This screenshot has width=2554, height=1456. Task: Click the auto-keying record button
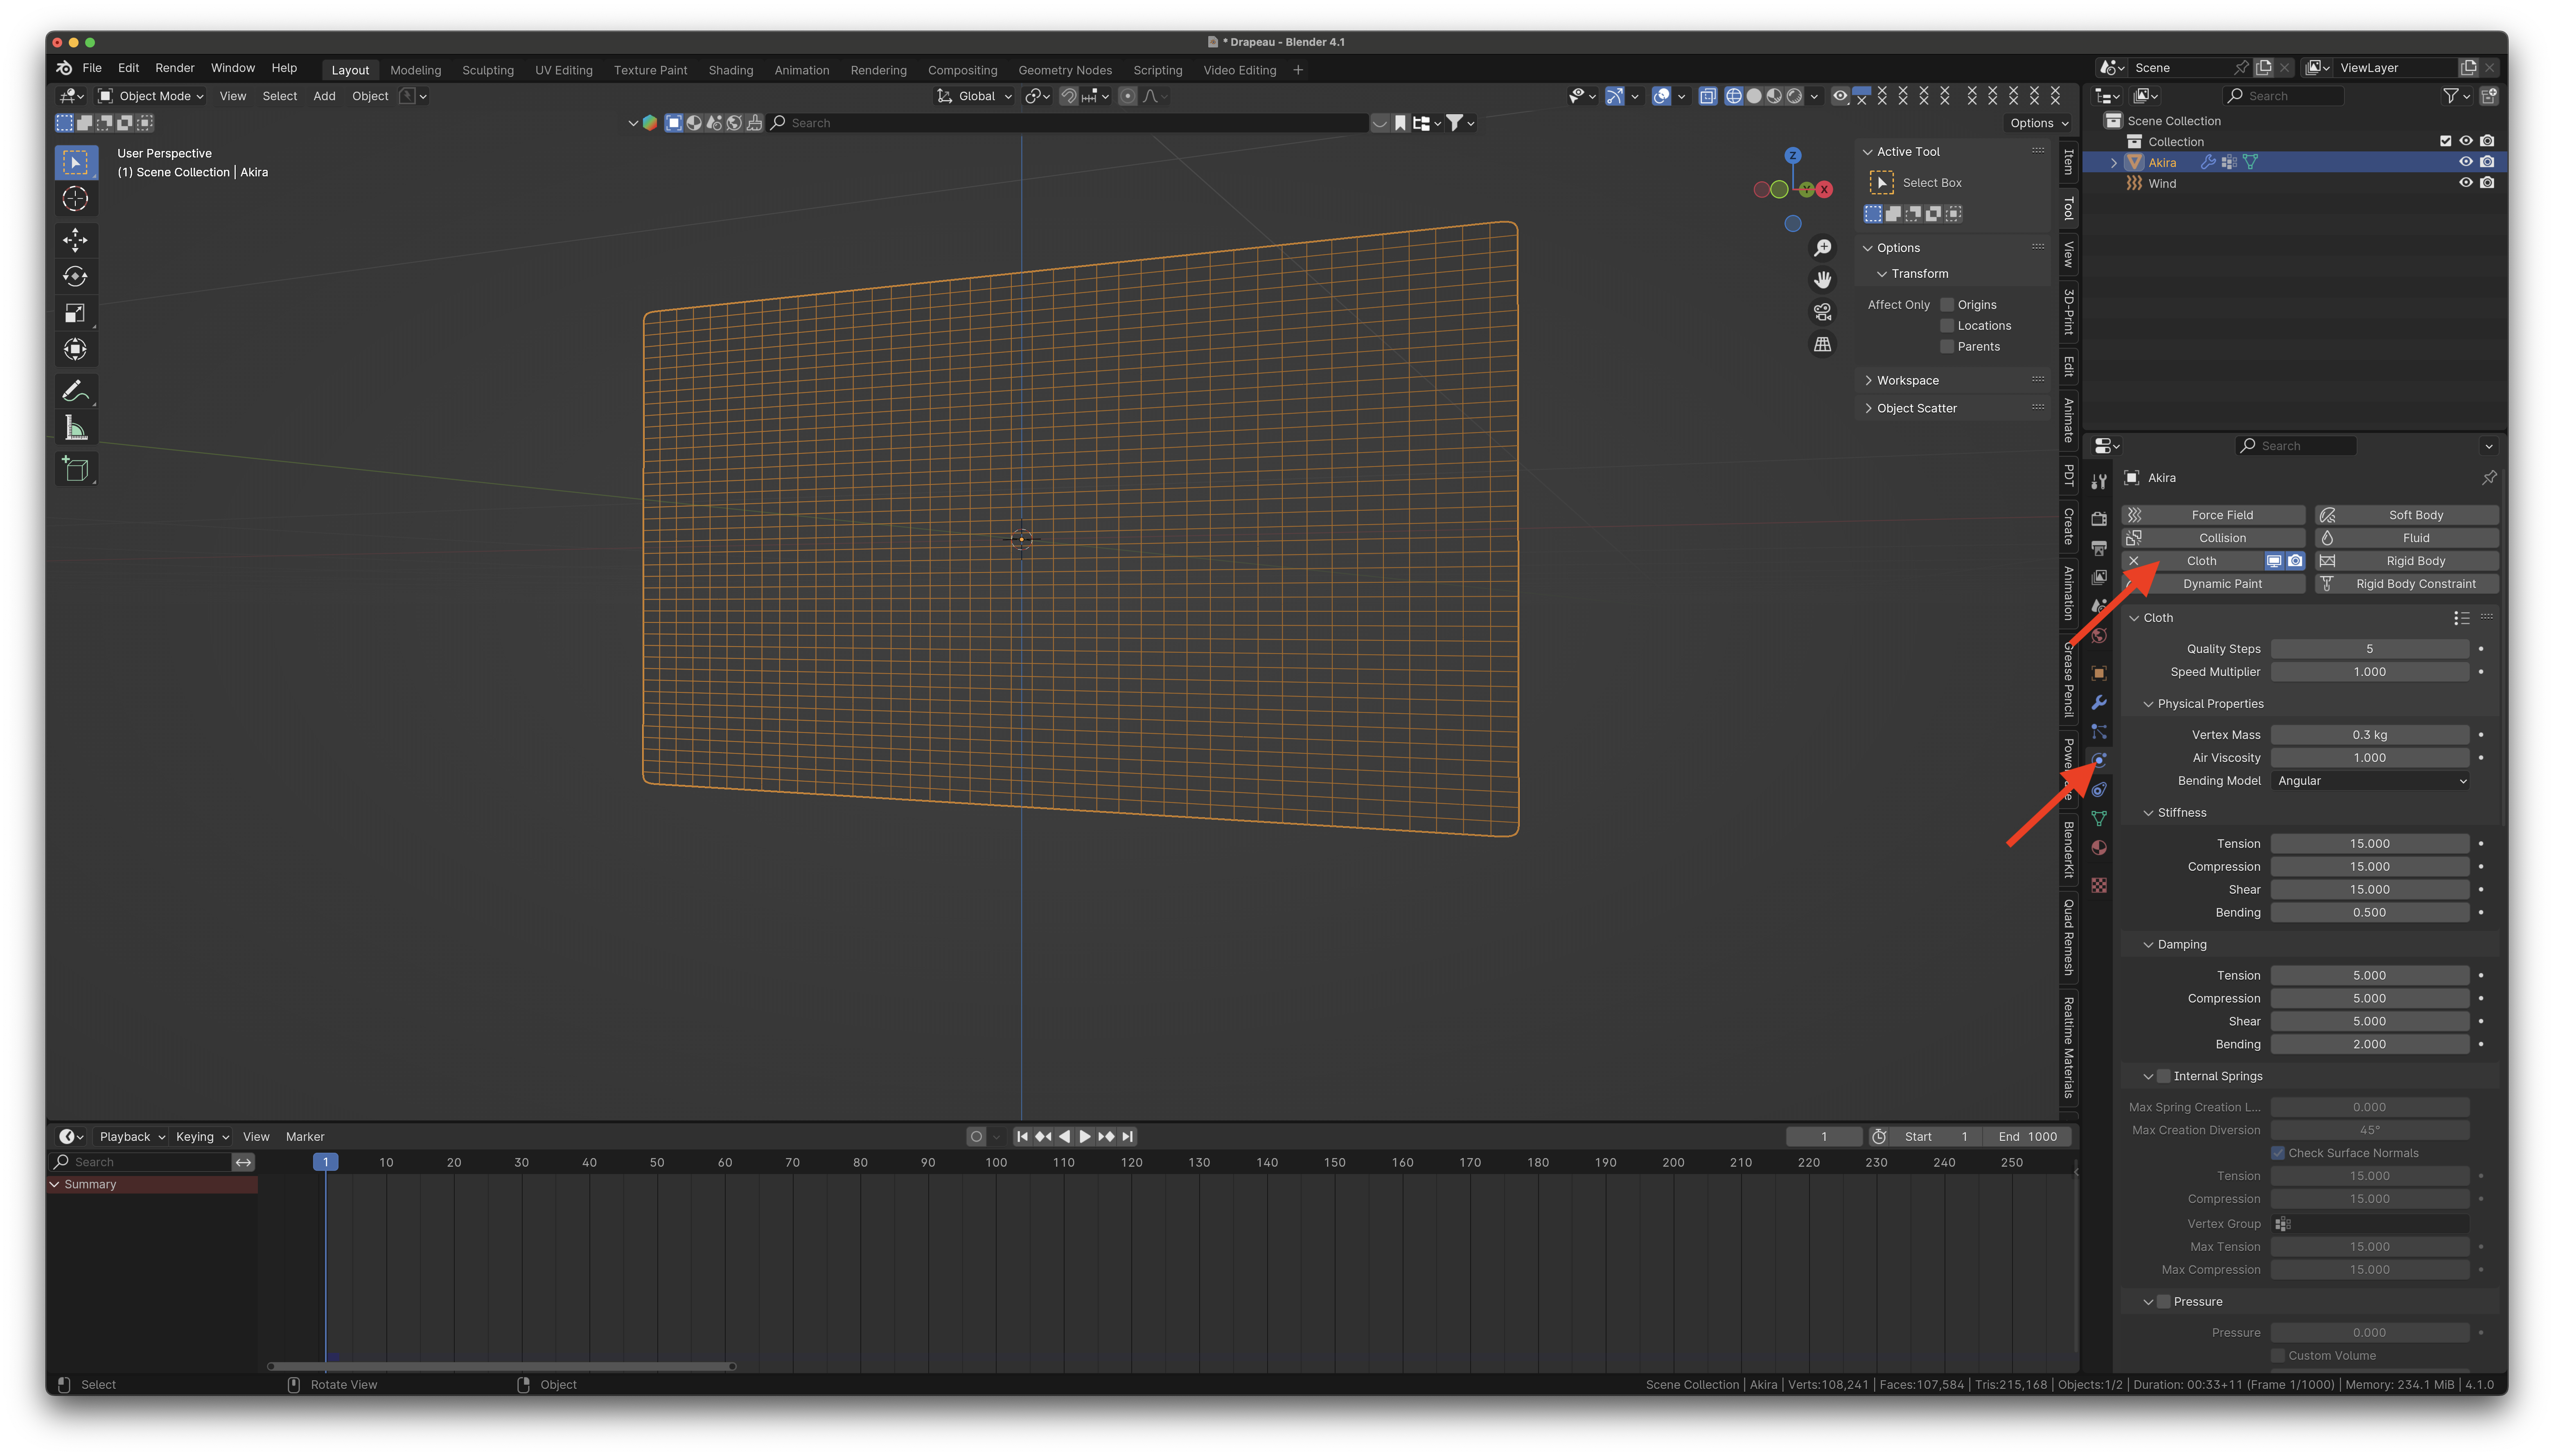pos(976,1136)
